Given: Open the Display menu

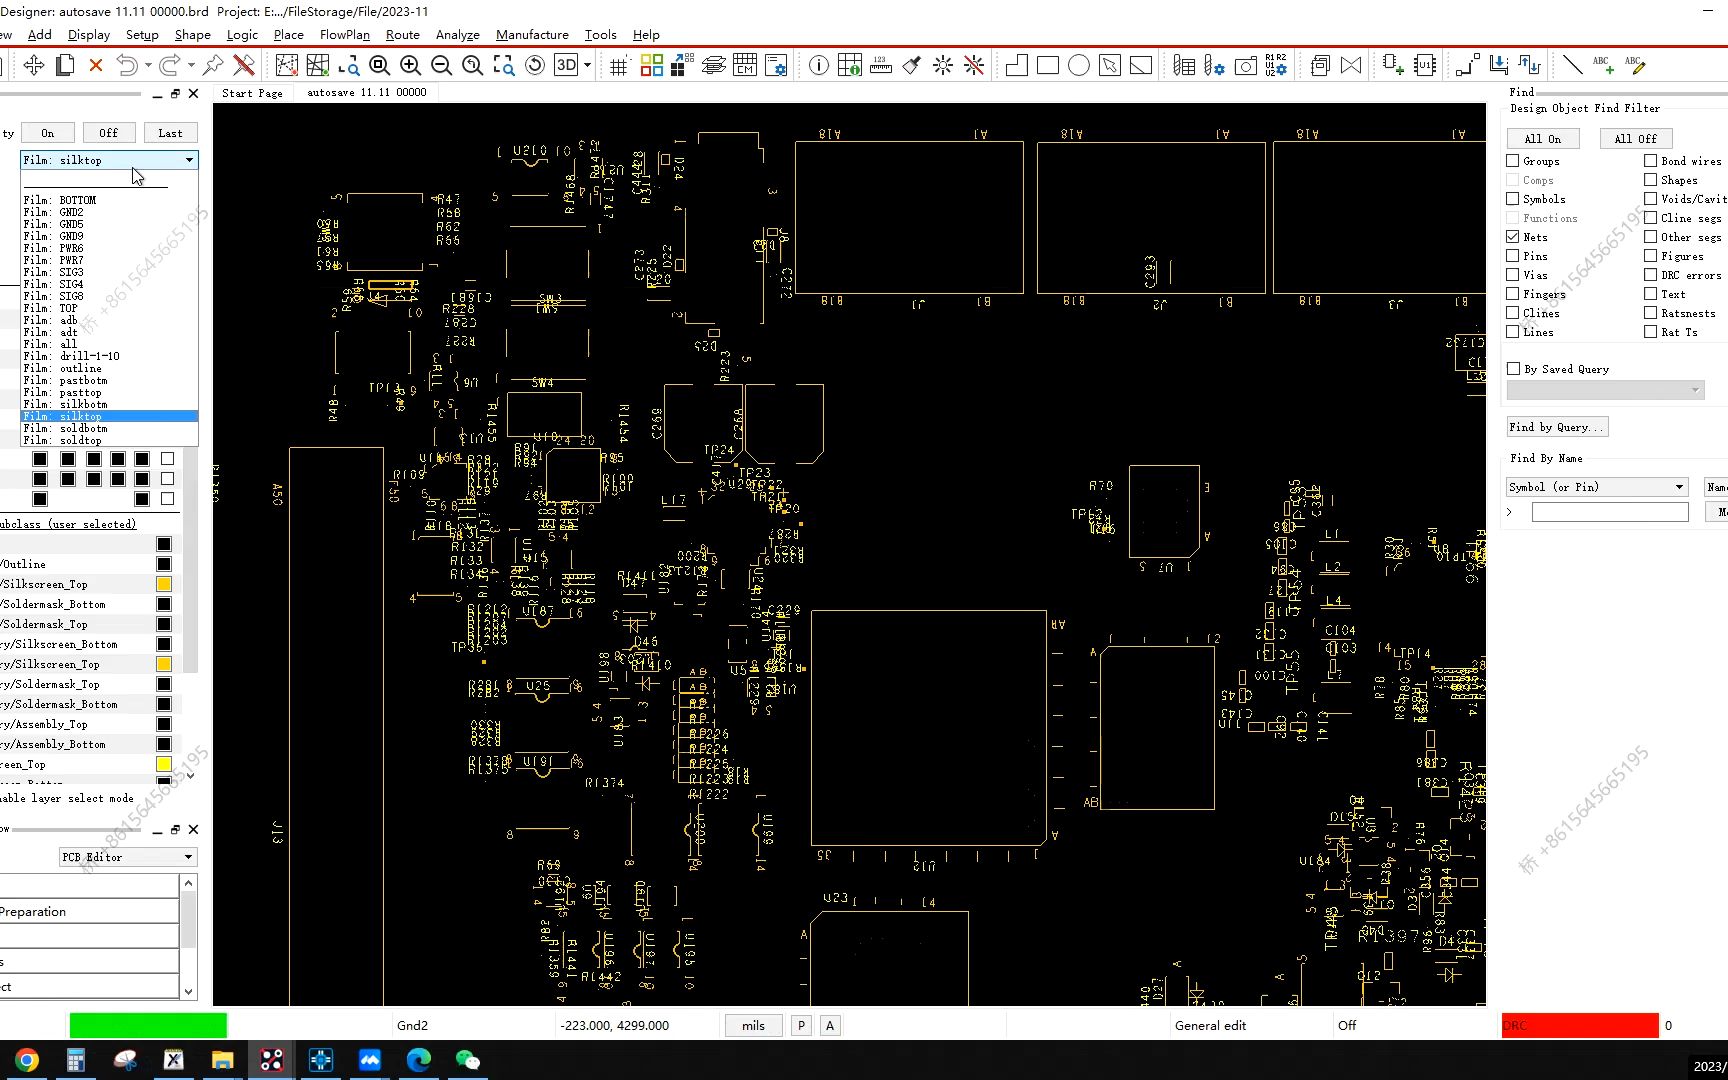Looking at the screenshot, I should pos(89,35).
